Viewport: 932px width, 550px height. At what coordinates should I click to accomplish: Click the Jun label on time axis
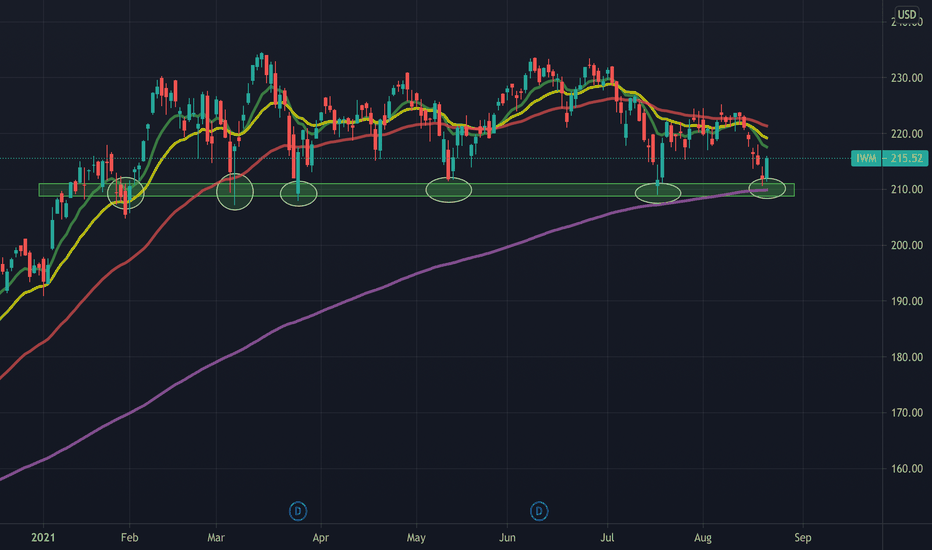pyautogui.click(x=507, y=538)
